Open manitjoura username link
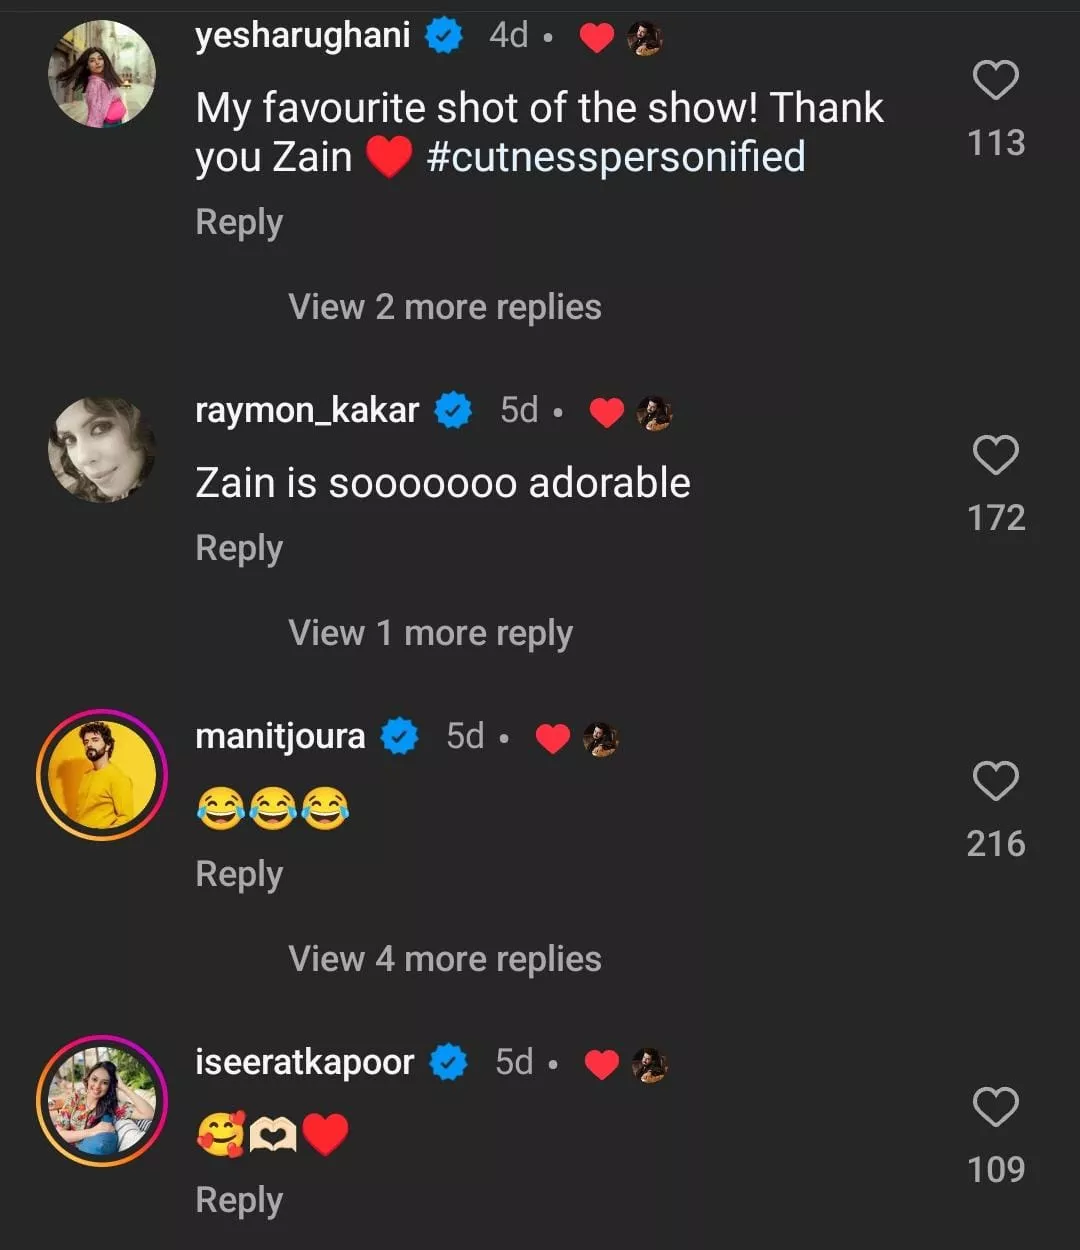Image resolution: width=1080 pixels, height=1250 pixels. coord(280,737)
